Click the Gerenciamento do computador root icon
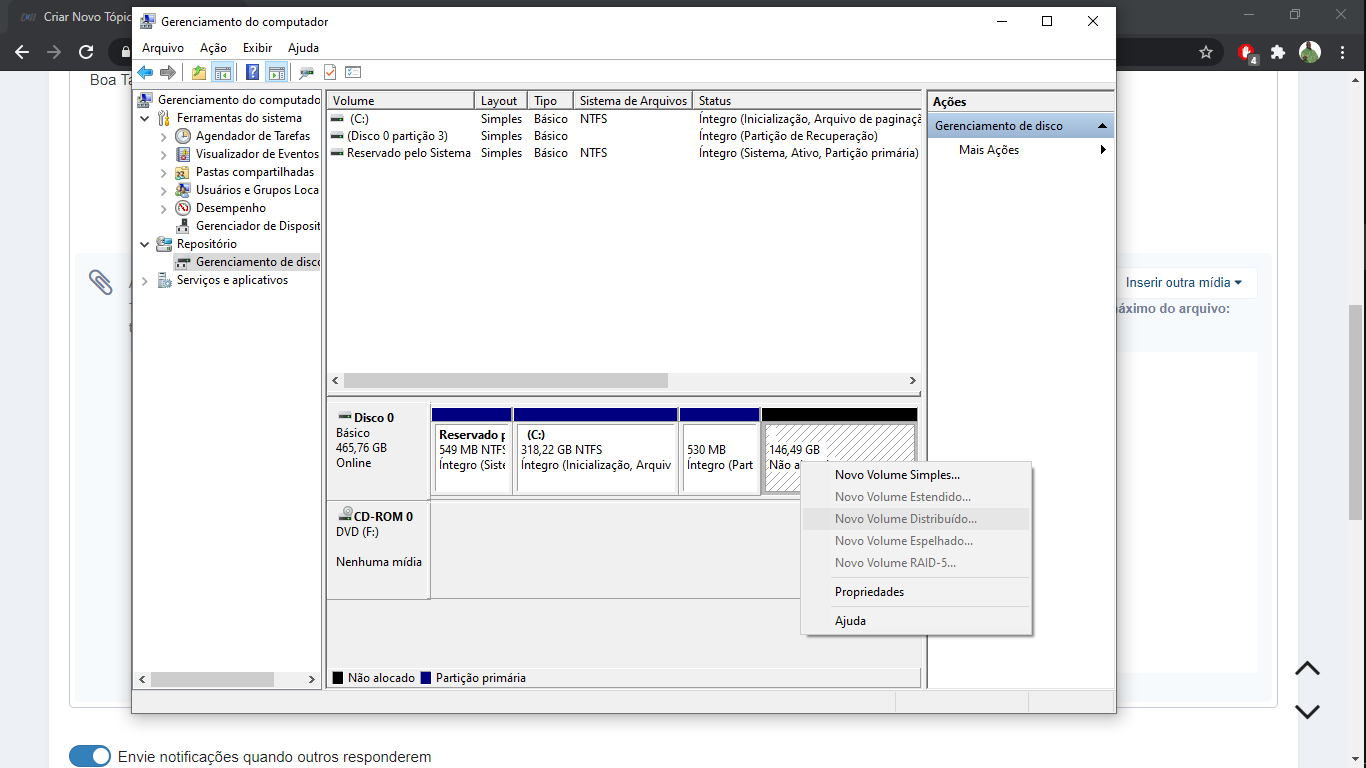The height and width of the screenshot is (768, 1366). [145, 100]
